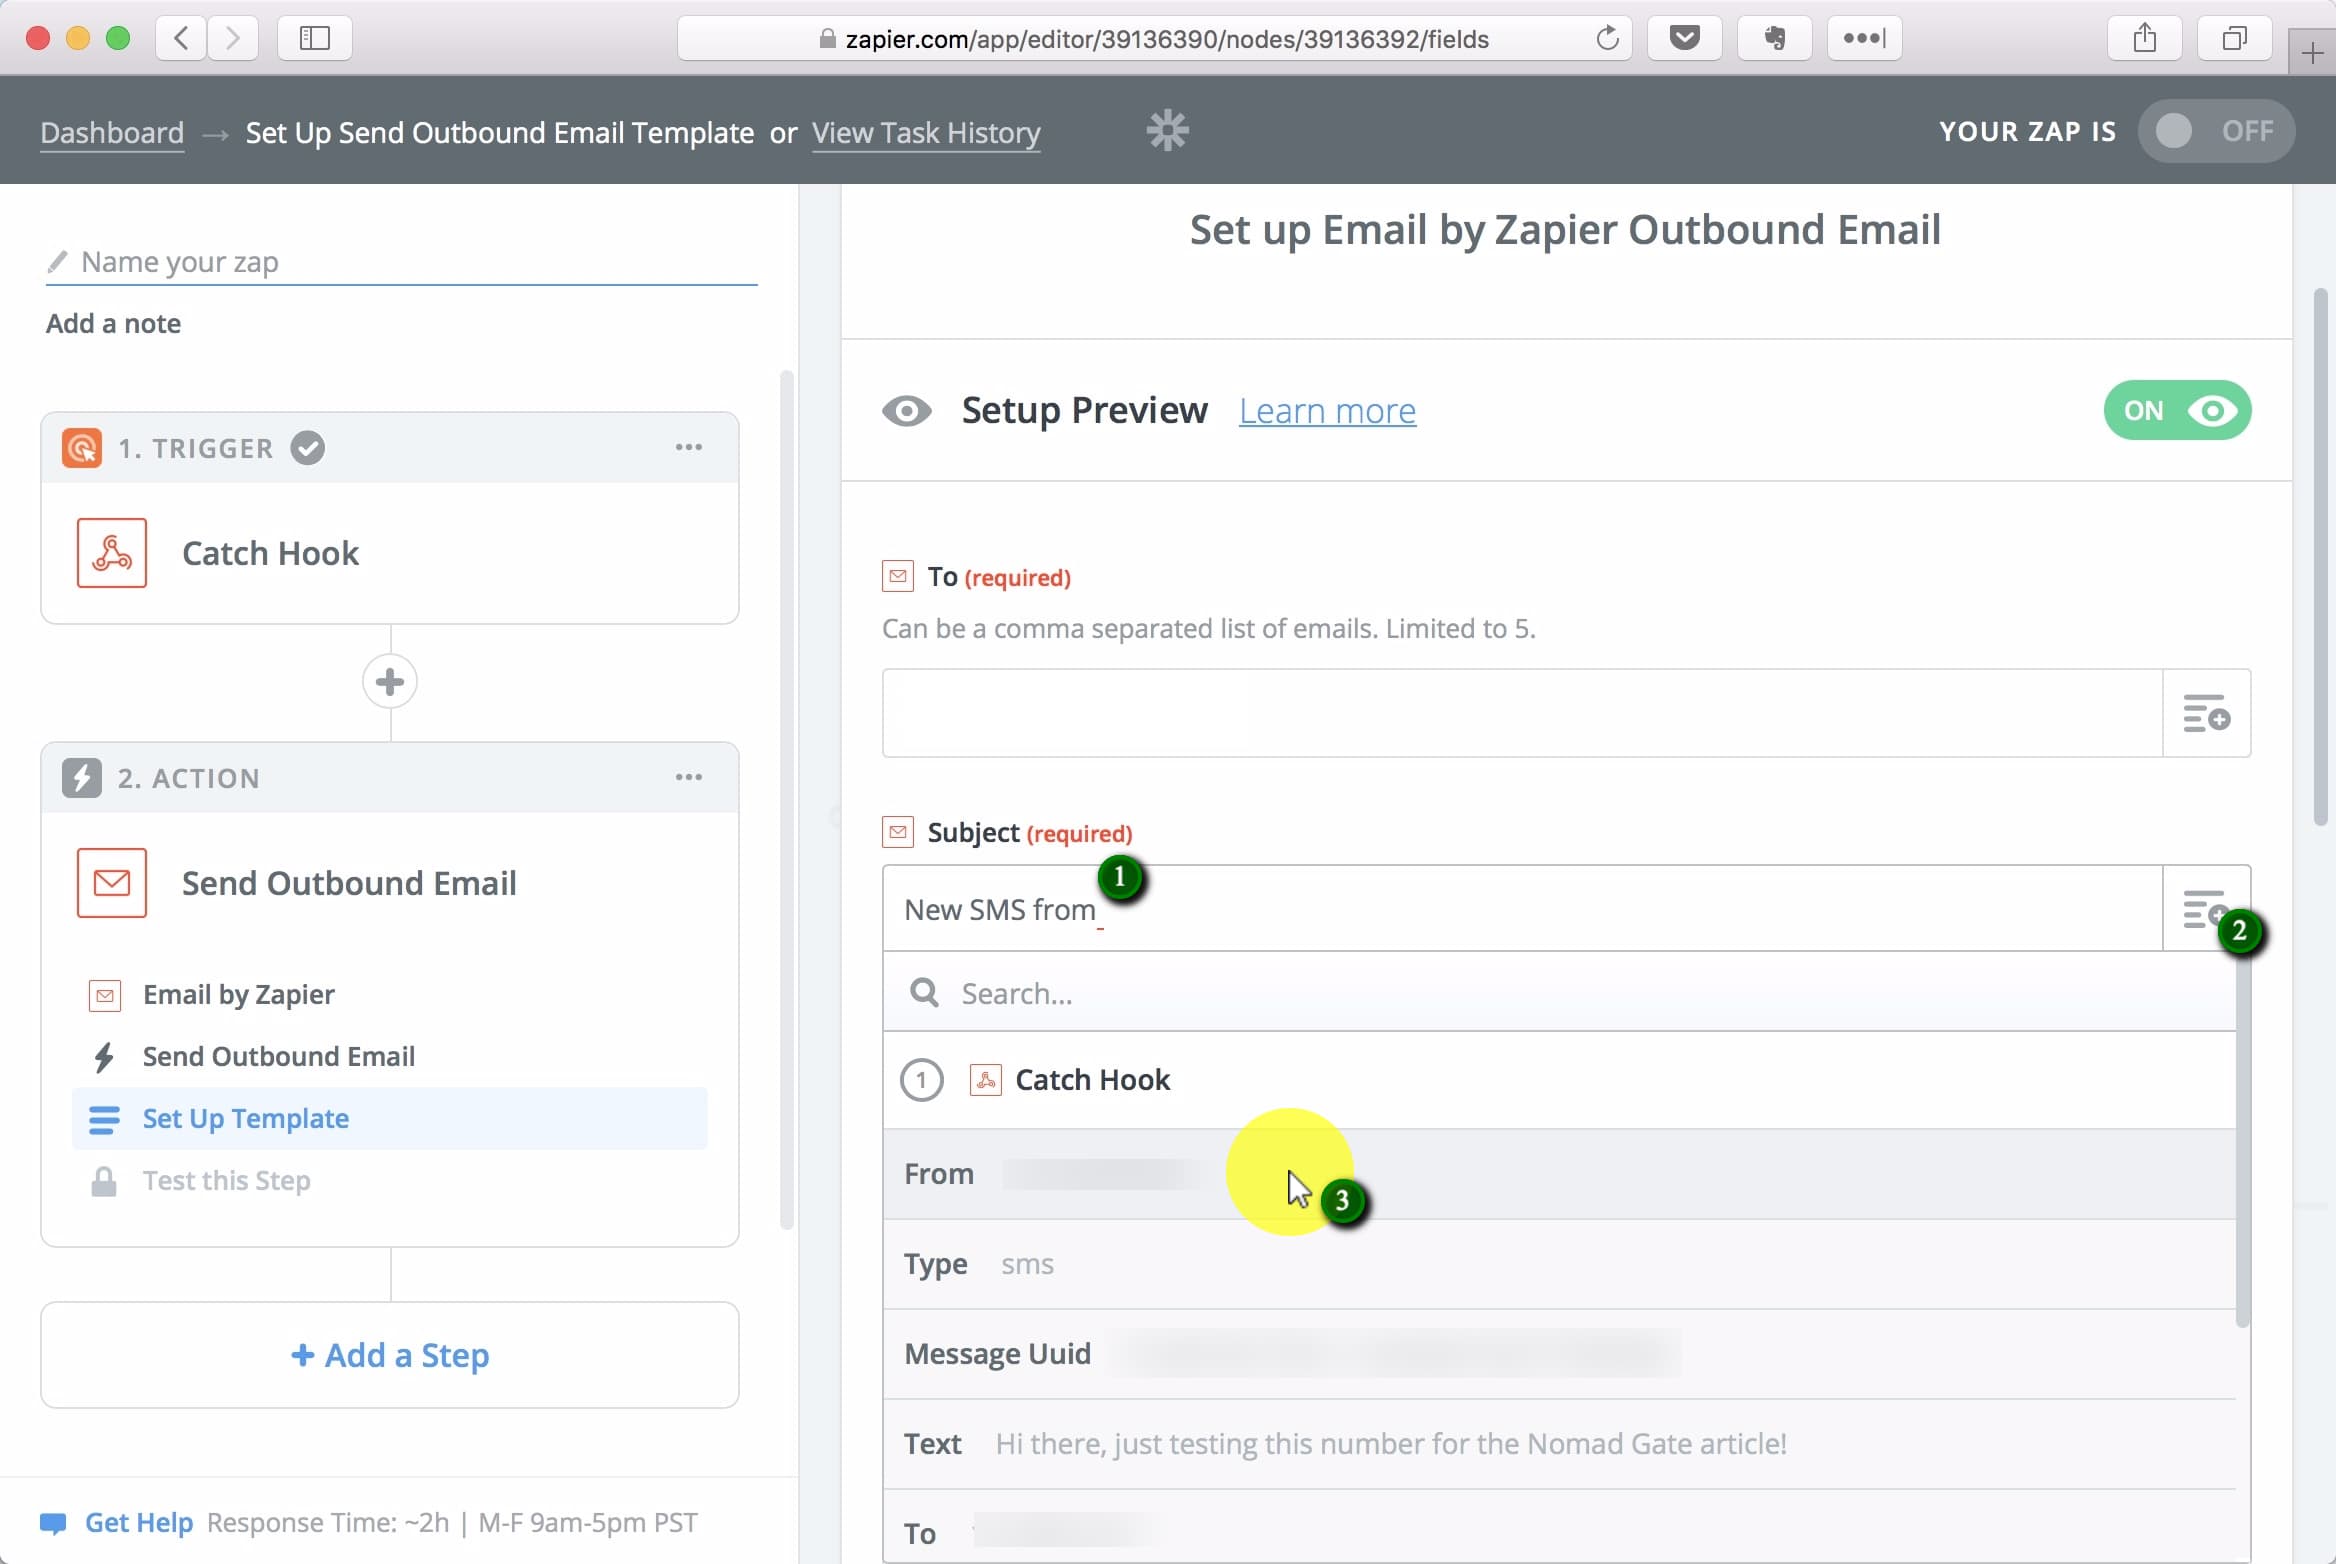Click the lock icon beside Test this Step
This screenshot has width=2336, height=1564.
[104, 1181]
